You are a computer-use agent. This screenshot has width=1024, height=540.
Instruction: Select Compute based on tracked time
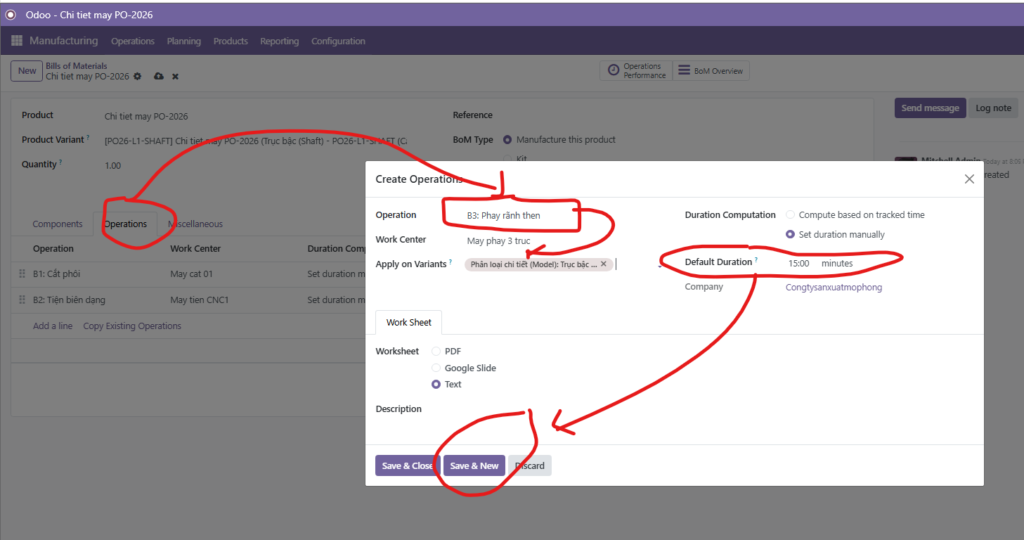point(790,215)
